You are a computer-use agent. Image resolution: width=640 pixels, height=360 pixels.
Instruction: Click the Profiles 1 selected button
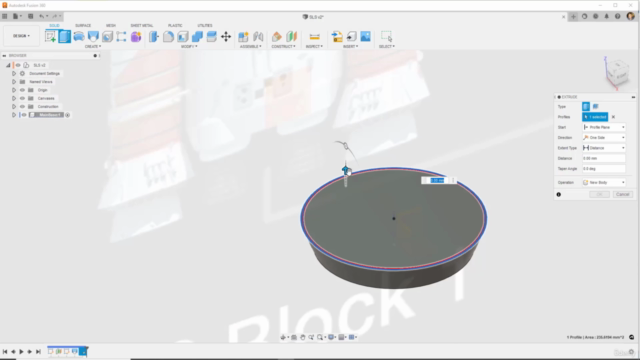[595, 117]
